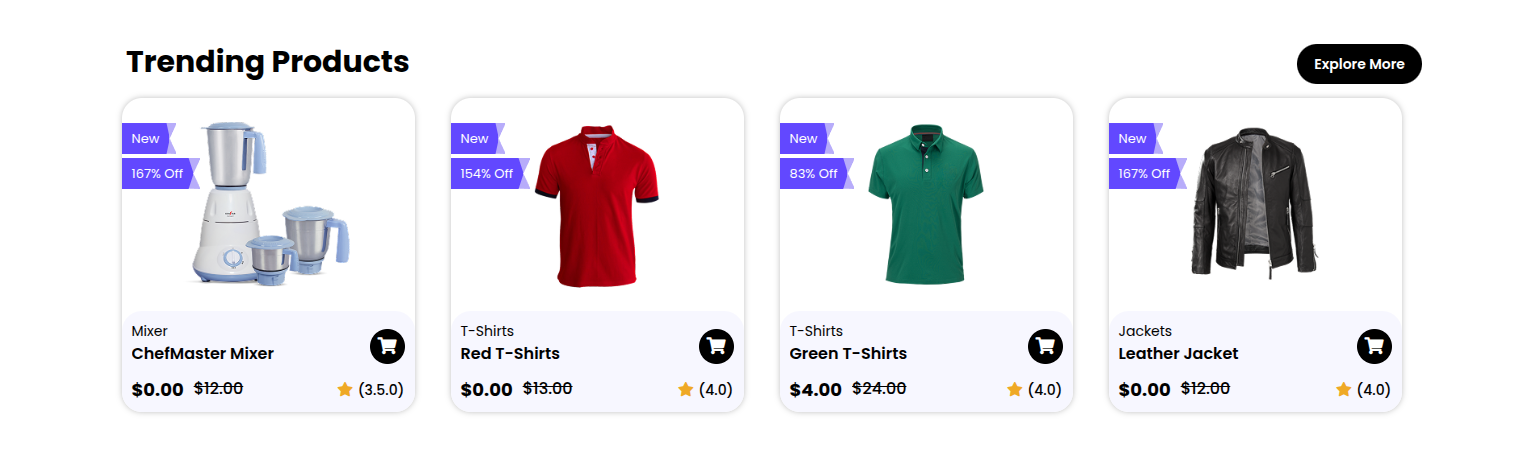Click the star next to Red T-Shirts rating
The image size is (1528, 468).
[x=685, y=389]
